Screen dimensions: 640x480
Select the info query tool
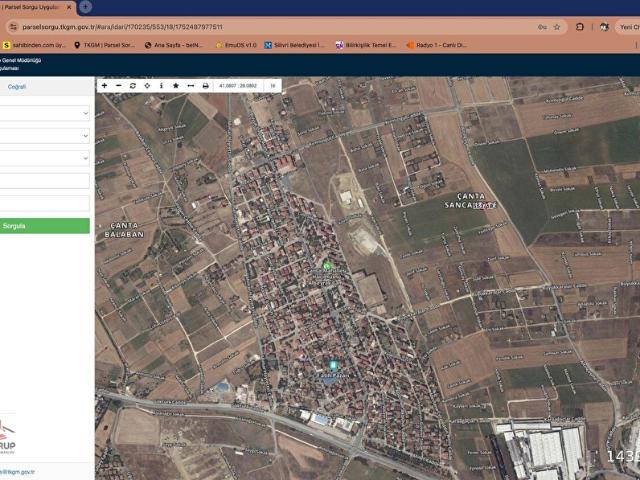161,86
